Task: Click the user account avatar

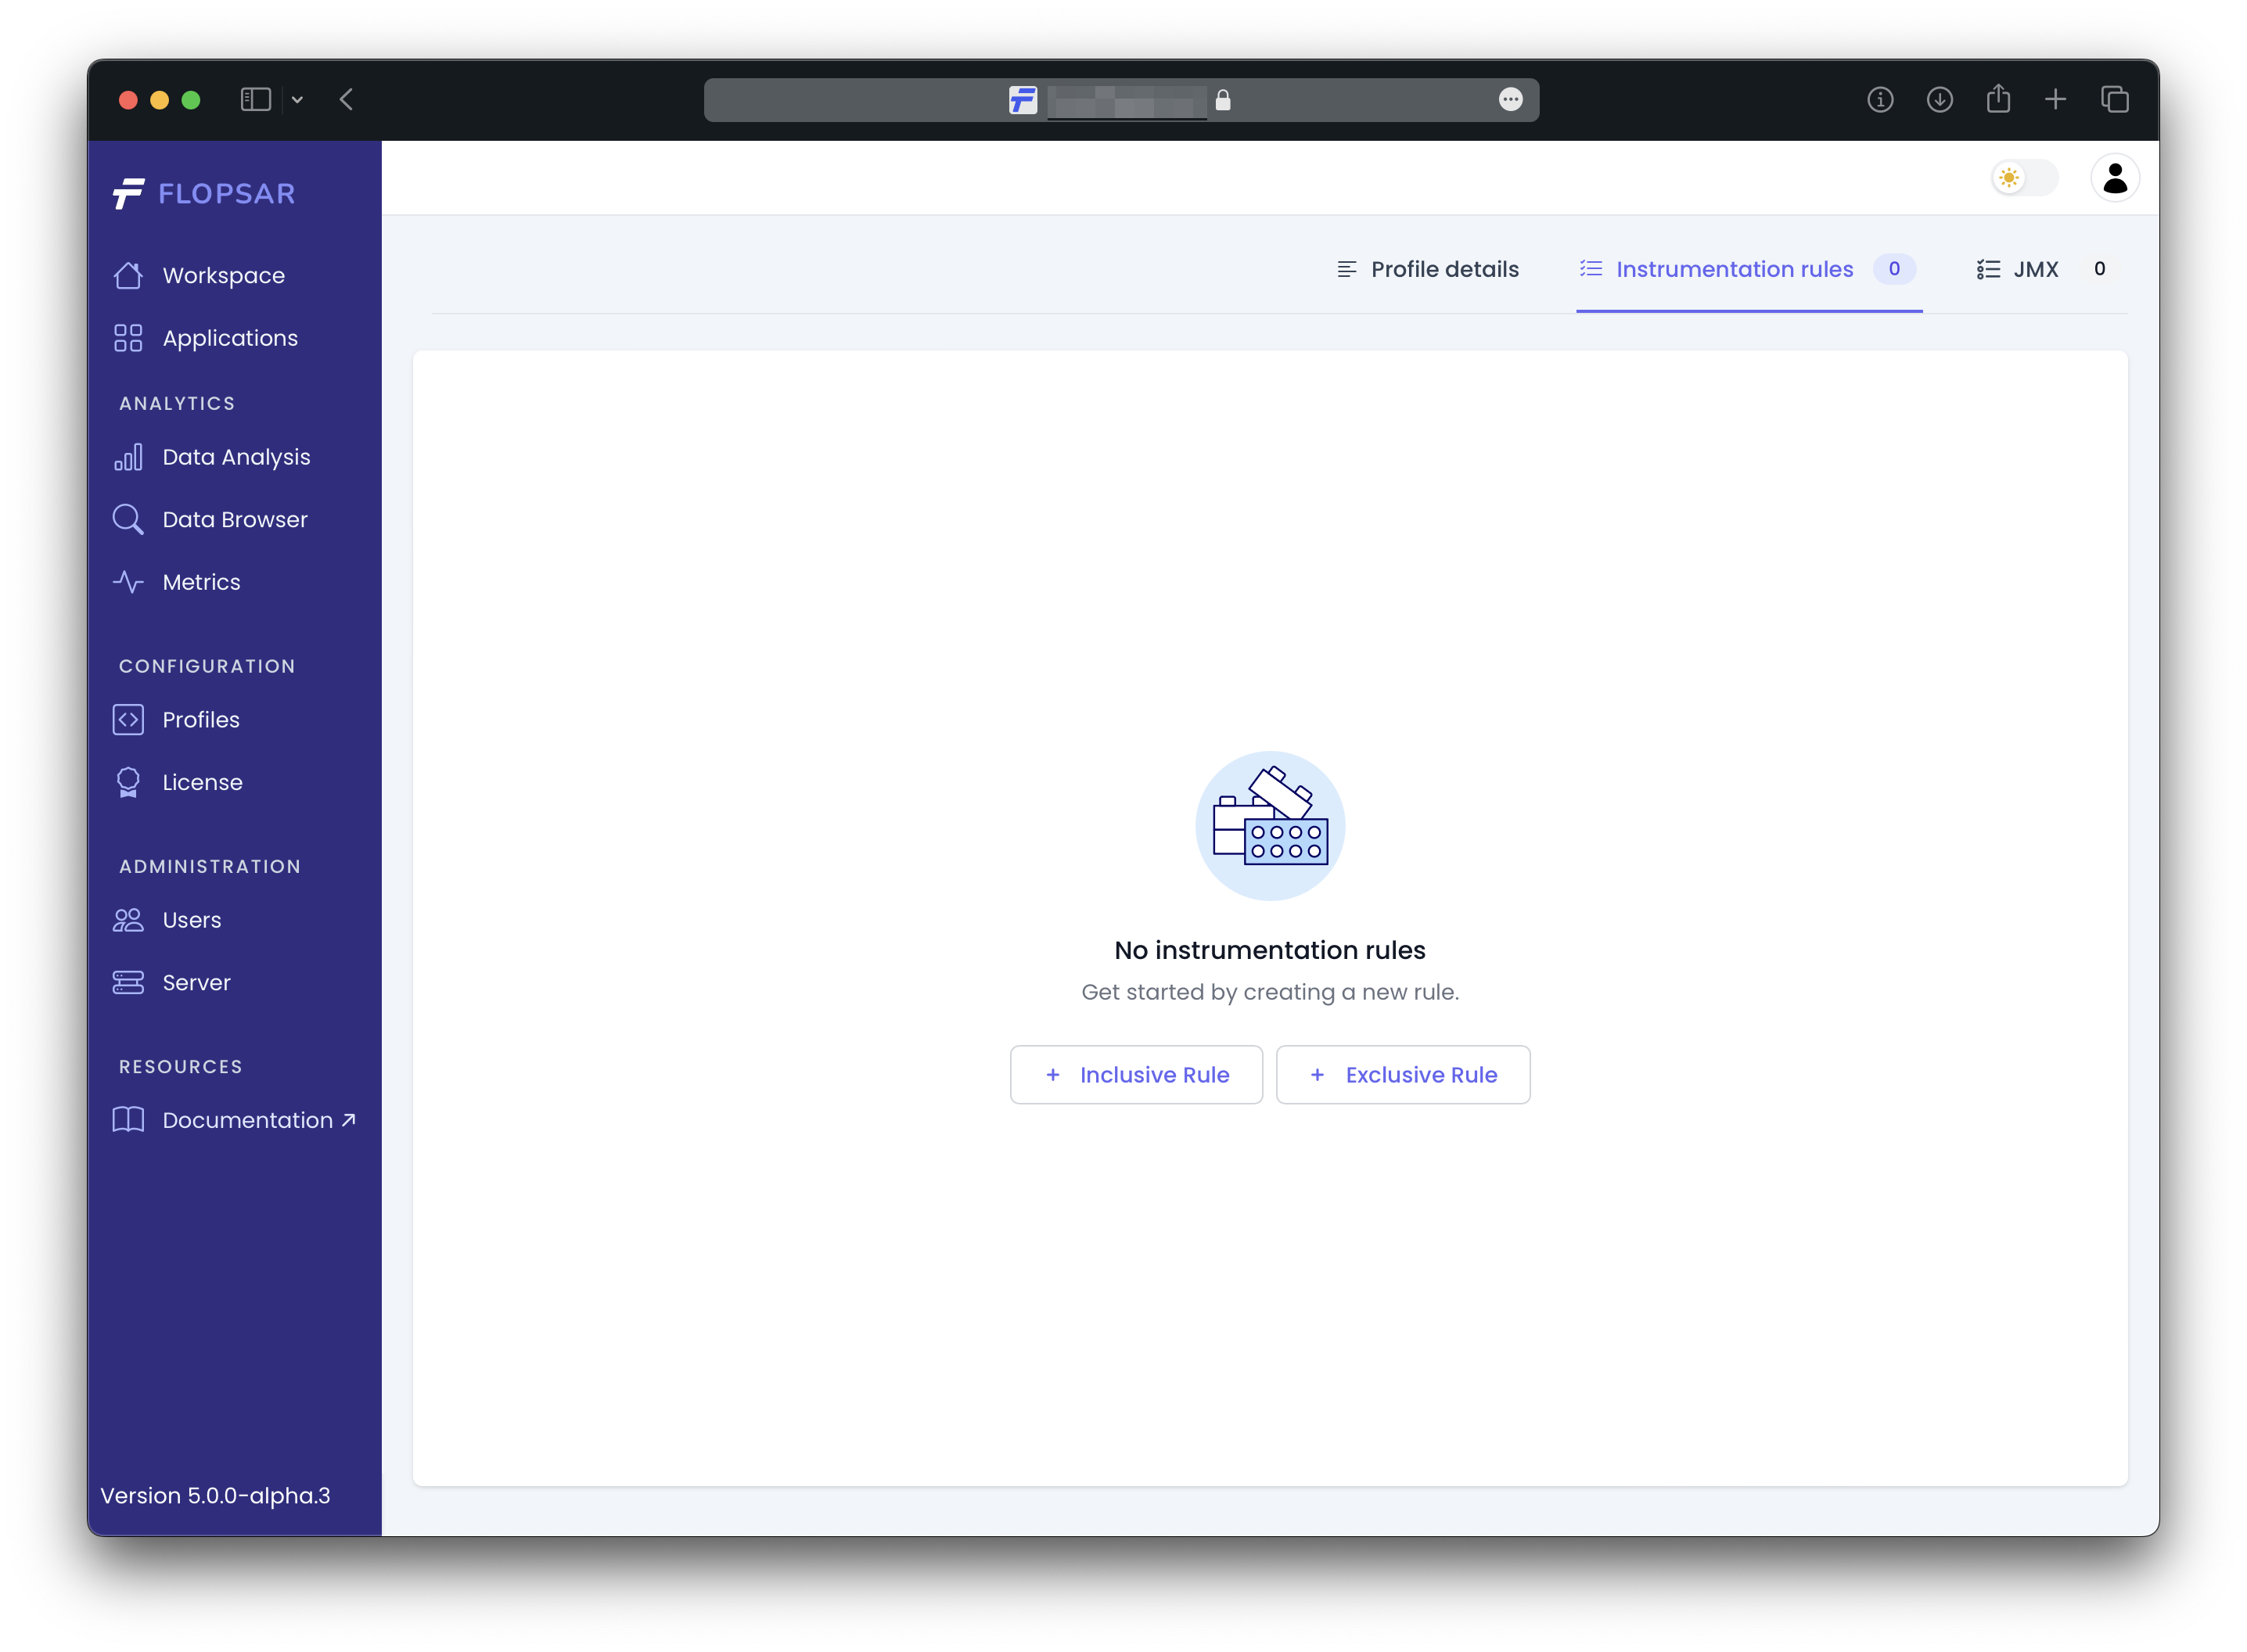Action: coord(2114,179)
